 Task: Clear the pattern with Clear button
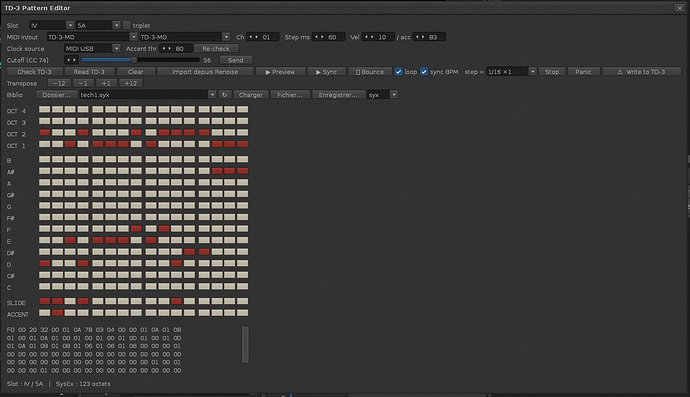(x=136, y=72)
